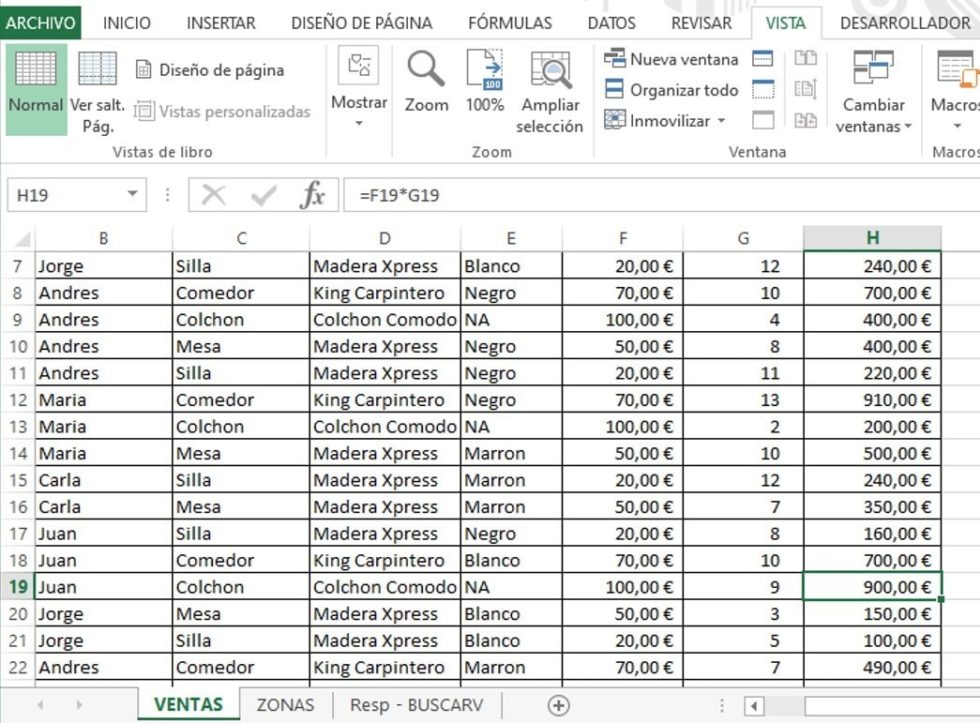Select price 50,00 € in row 20
The height and width of the screenshot is (723, 980).
(622, 614)
